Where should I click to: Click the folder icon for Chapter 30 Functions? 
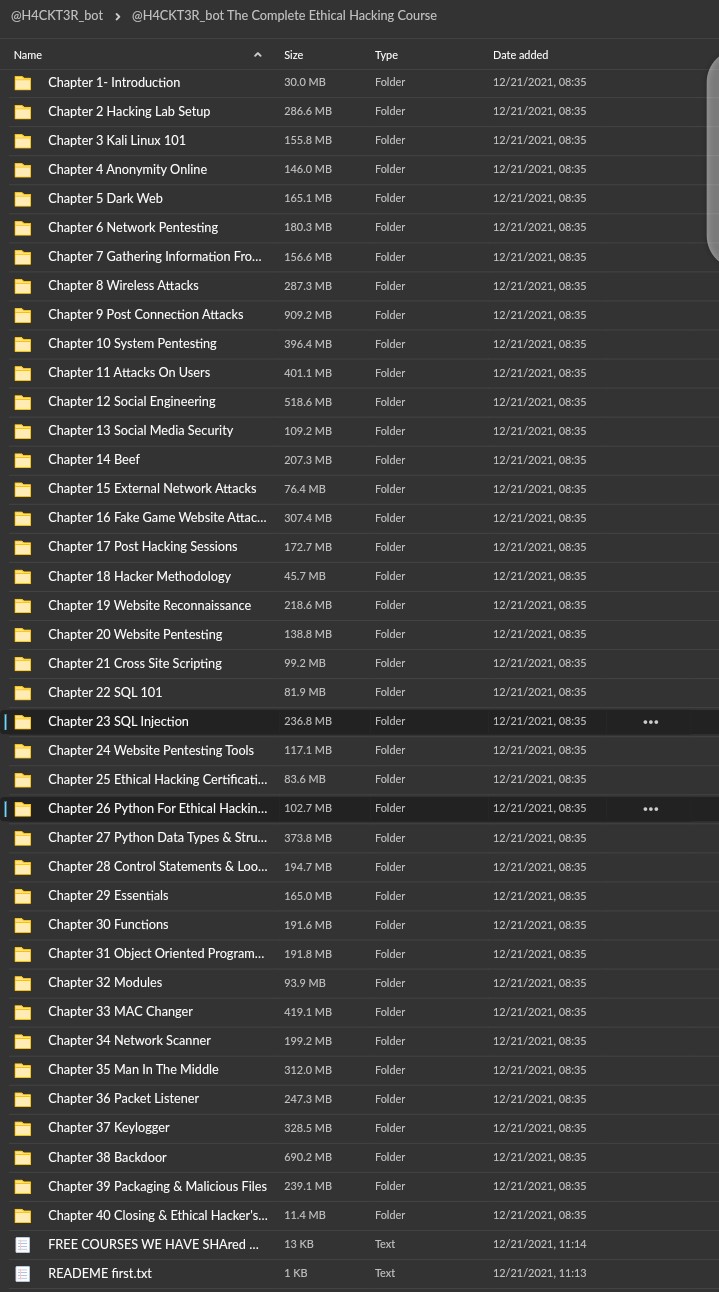coord(23,925)
